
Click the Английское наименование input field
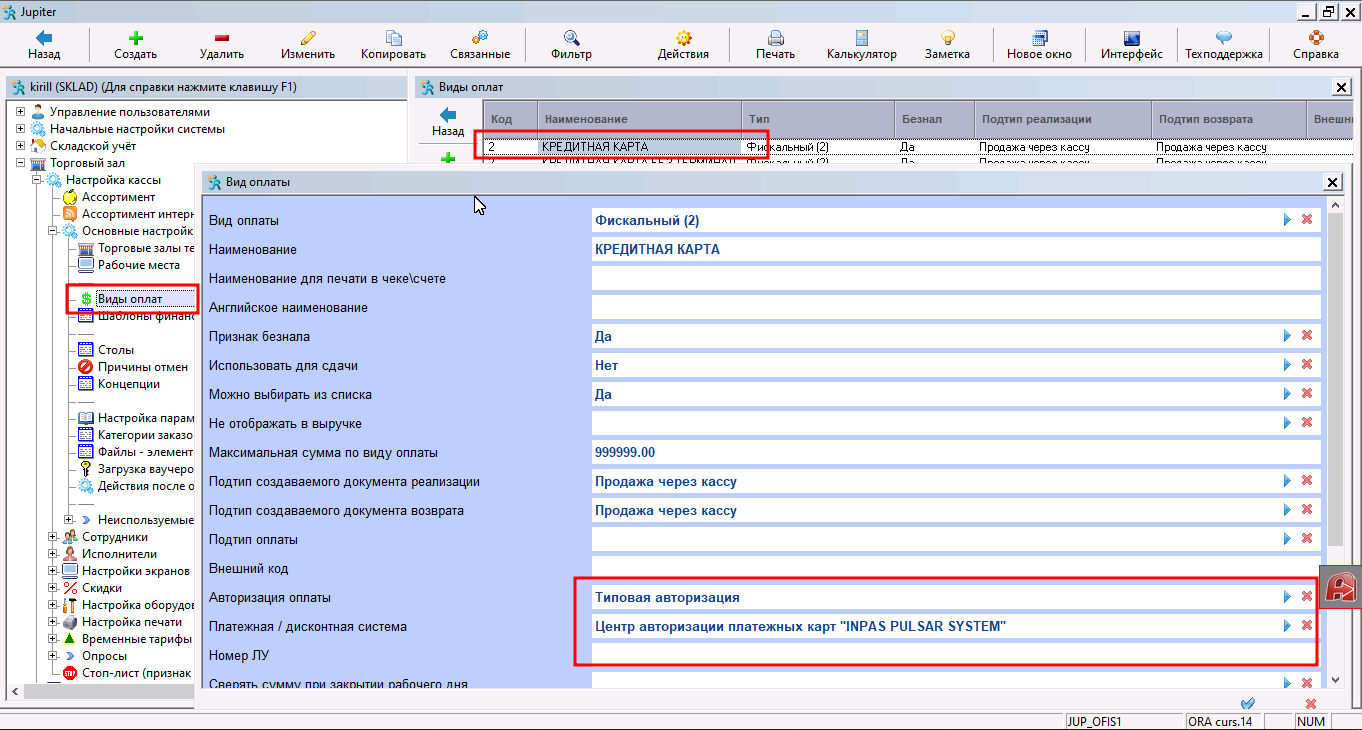point(957,307)
